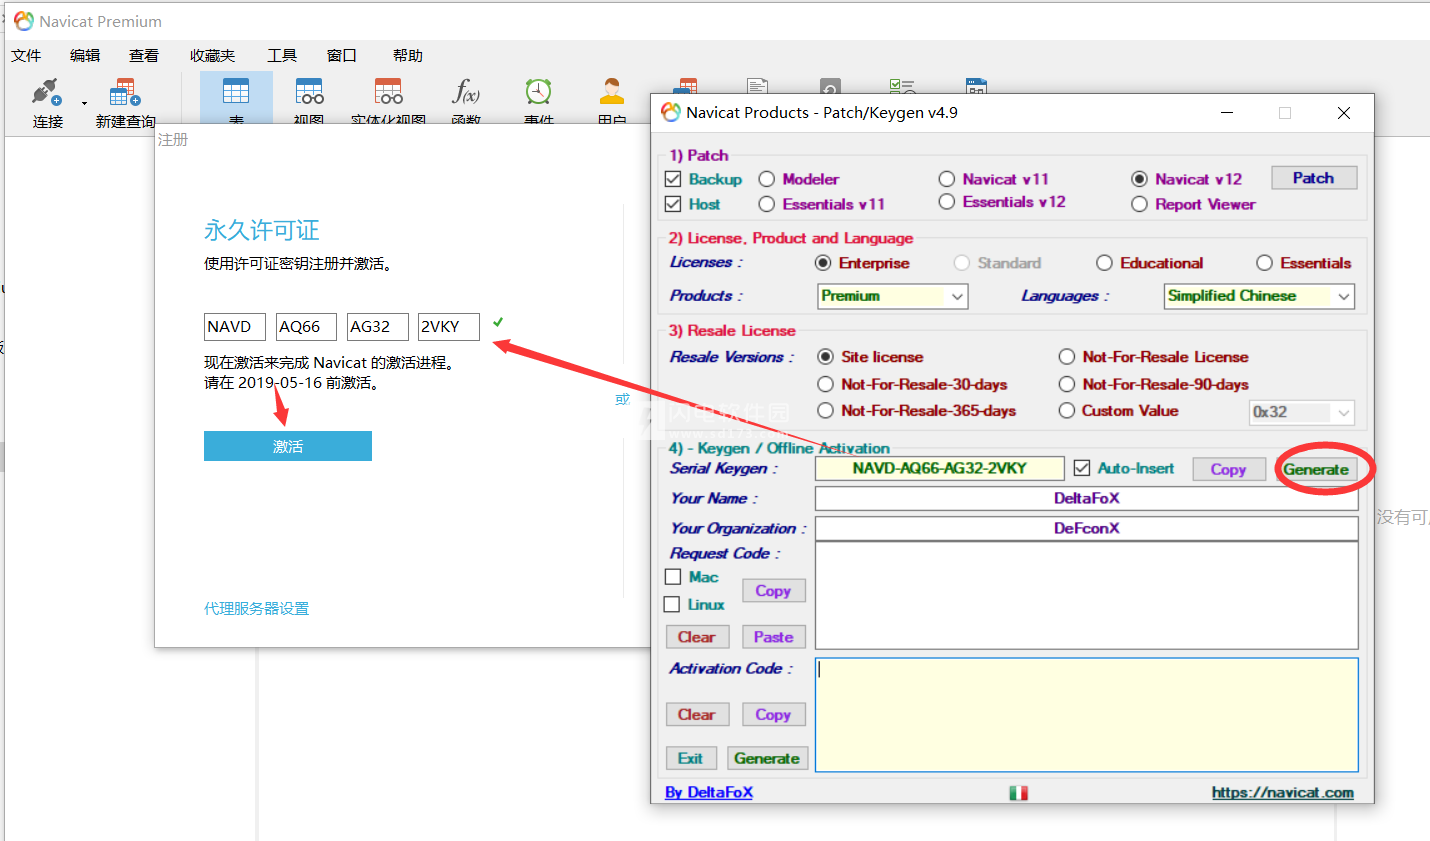
Task: Open the By DeltaFoX link
Action: click(709, 792)
